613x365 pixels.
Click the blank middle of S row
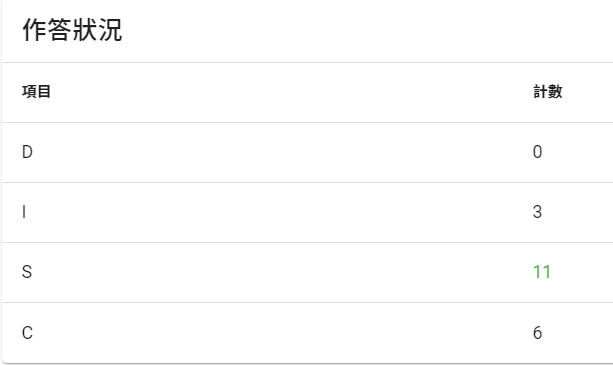(281, 272)
